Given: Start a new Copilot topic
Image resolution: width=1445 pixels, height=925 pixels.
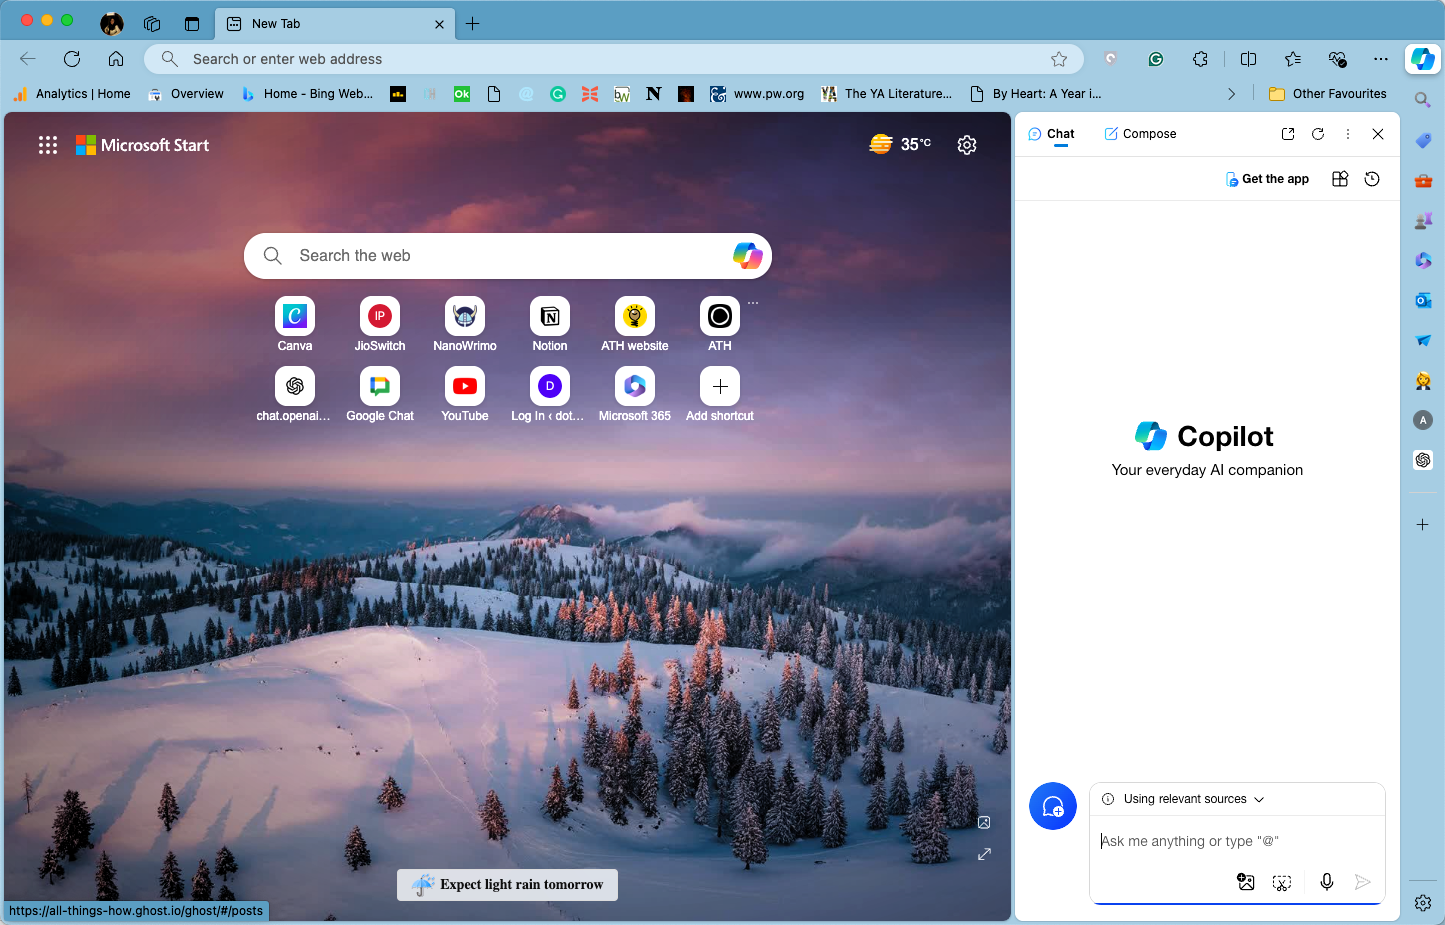Looking at the screenshot, I should [1053, 806].
